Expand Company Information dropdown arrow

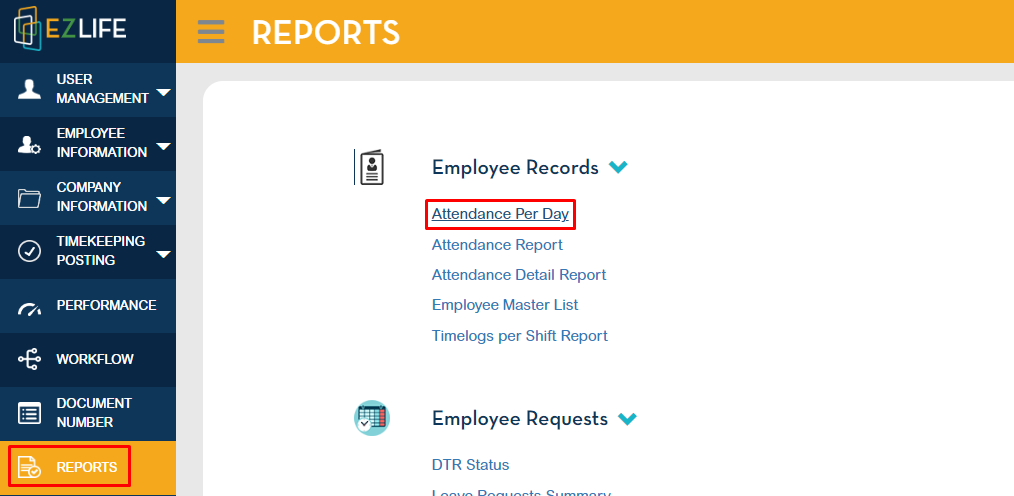[164, 200]
